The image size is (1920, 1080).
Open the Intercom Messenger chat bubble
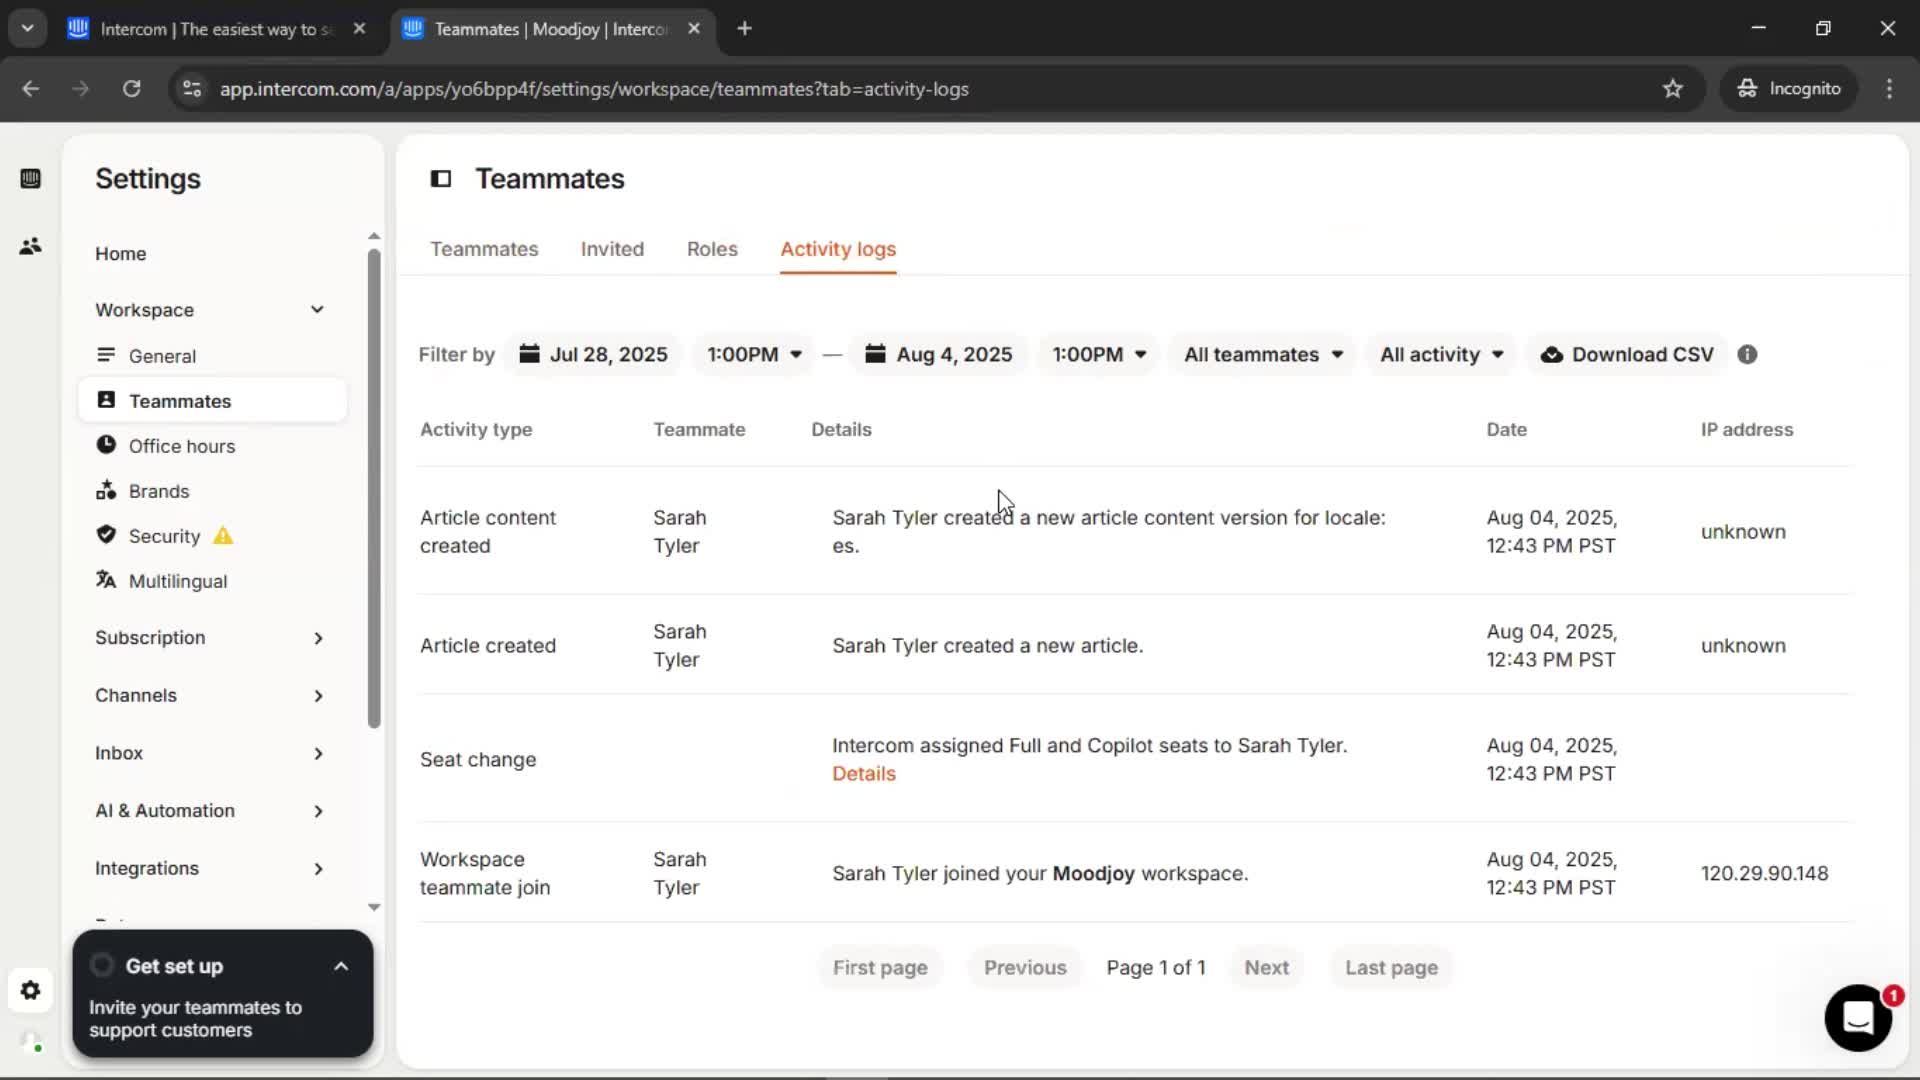click(1858, 1018)
